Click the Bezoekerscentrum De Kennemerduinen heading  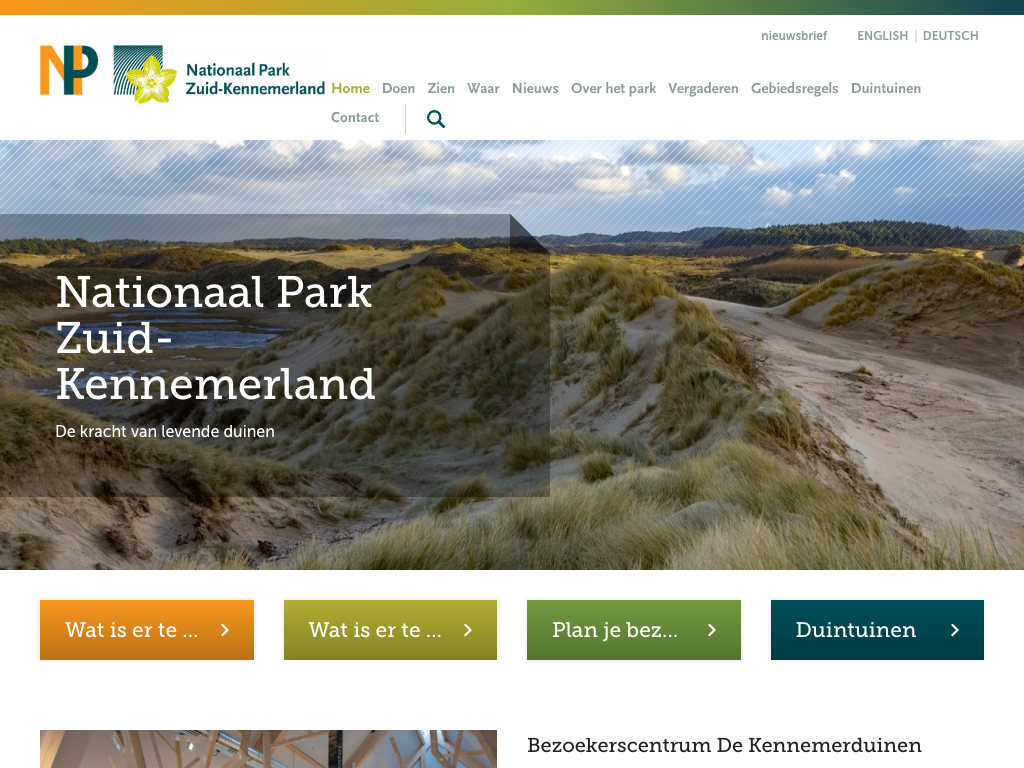click(724, 745)
